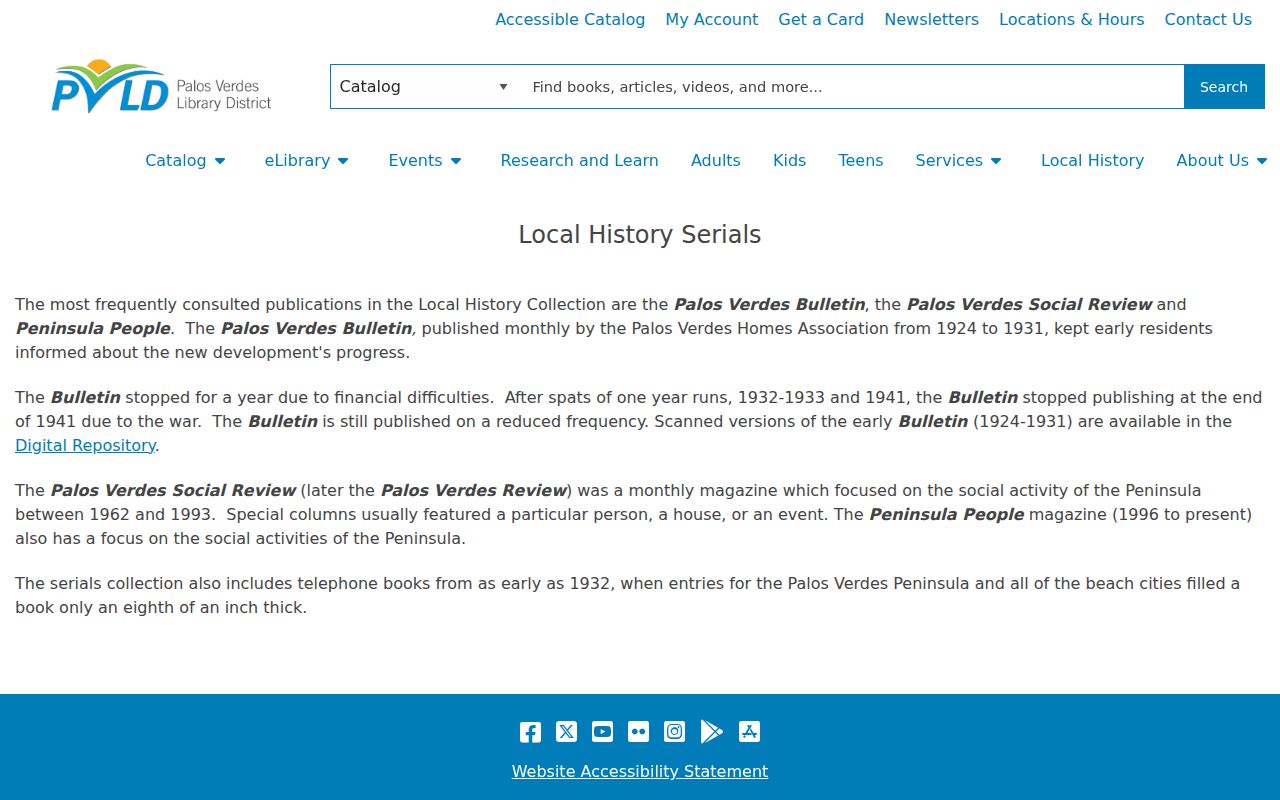The width and height of the screenshot is (1280, 800).
Task: Open the My Account link
Action: click(x=712, y=19)
